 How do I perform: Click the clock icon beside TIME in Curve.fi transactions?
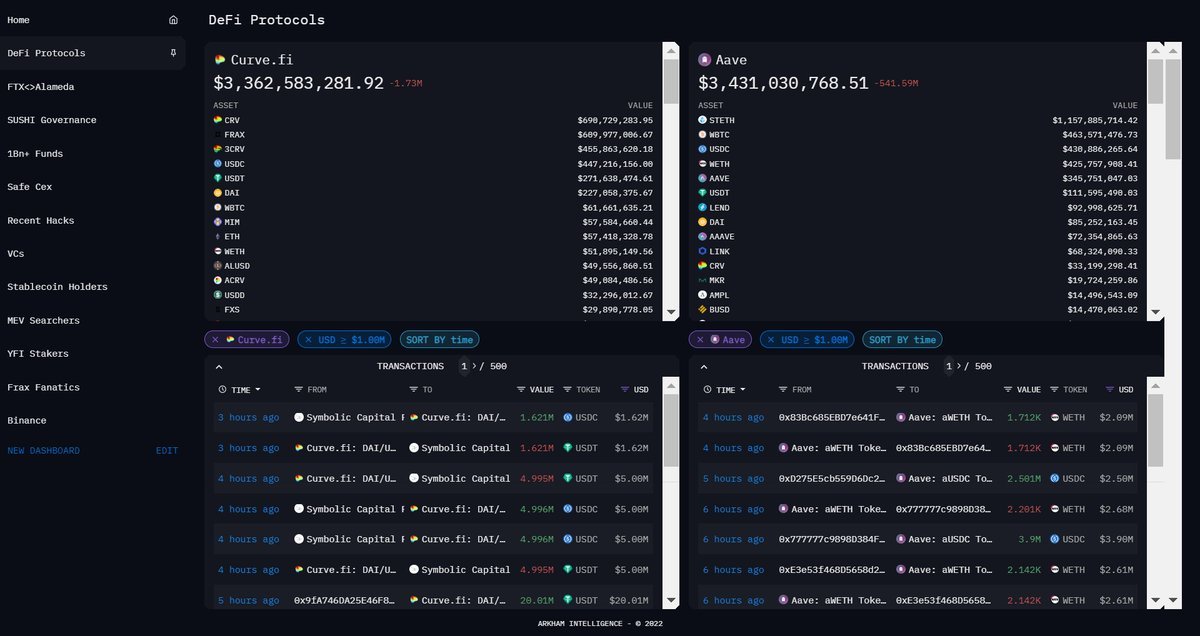[222, 389]
